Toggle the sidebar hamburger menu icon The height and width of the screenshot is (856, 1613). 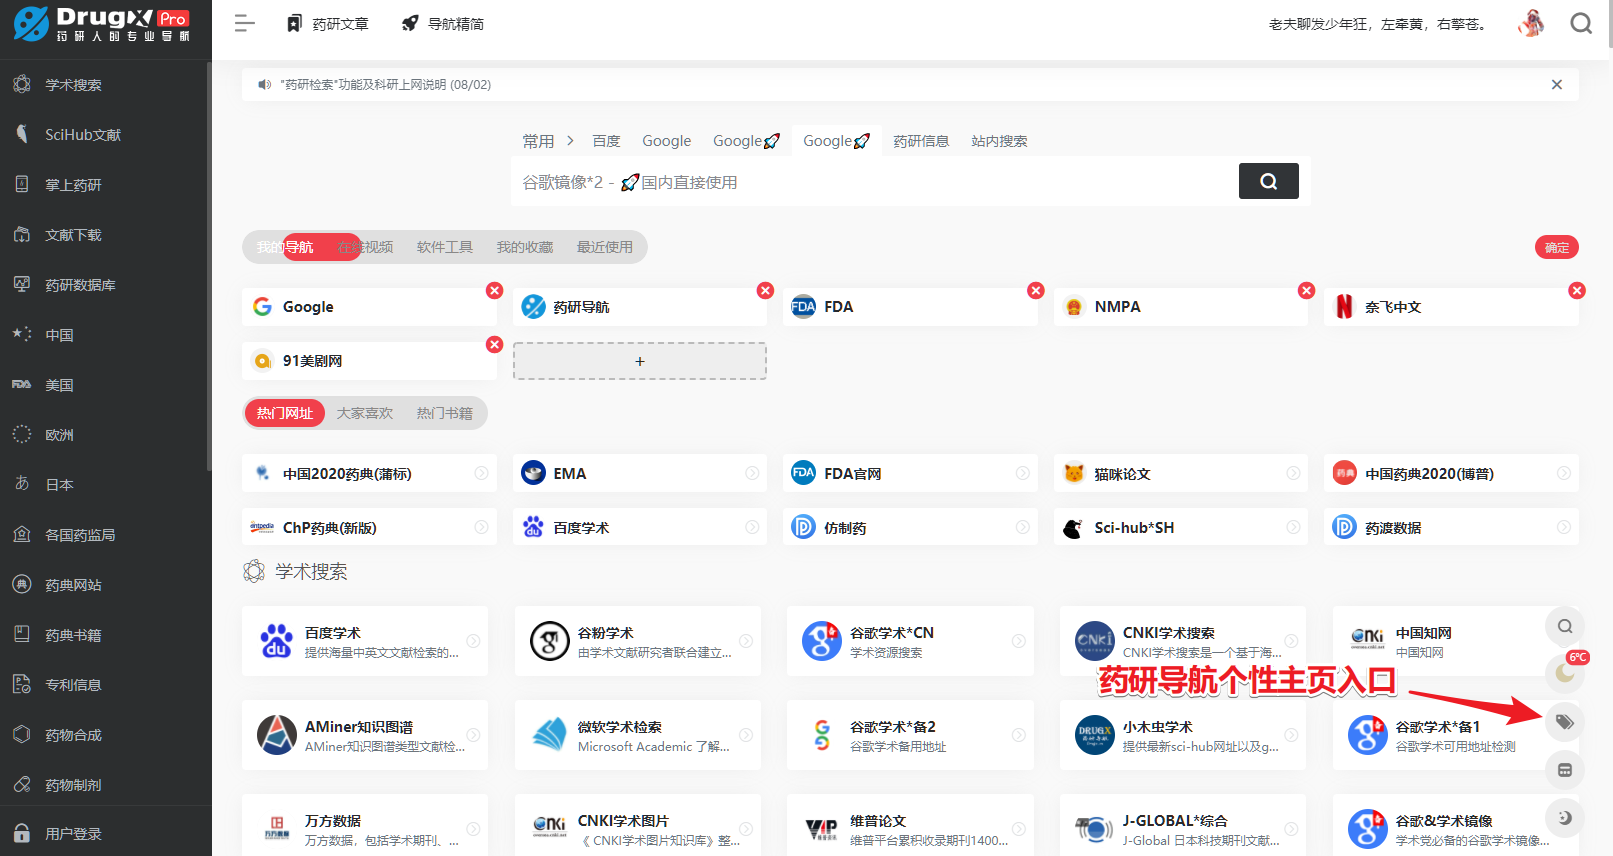click(244, 23)
